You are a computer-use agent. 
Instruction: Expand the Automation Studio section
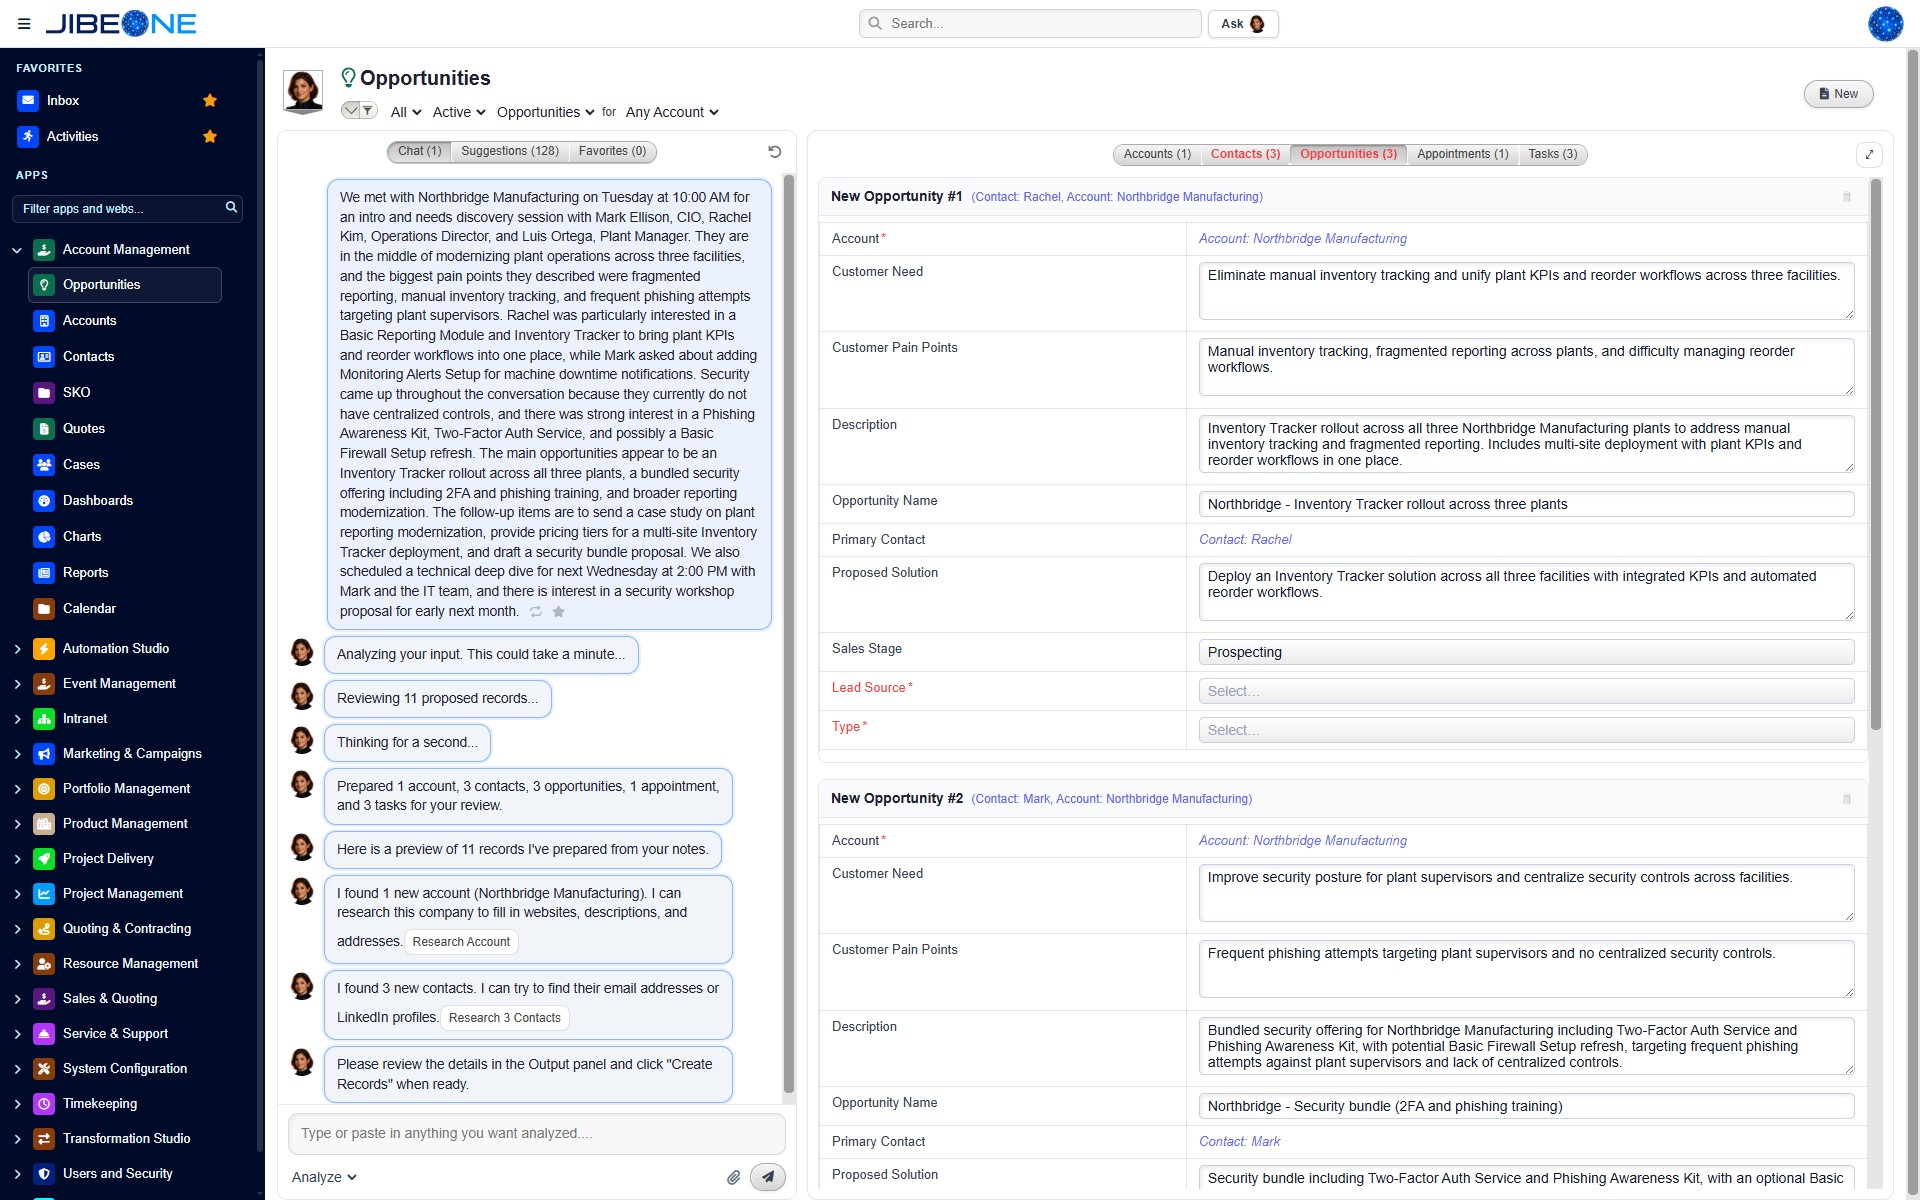point(17,649)
